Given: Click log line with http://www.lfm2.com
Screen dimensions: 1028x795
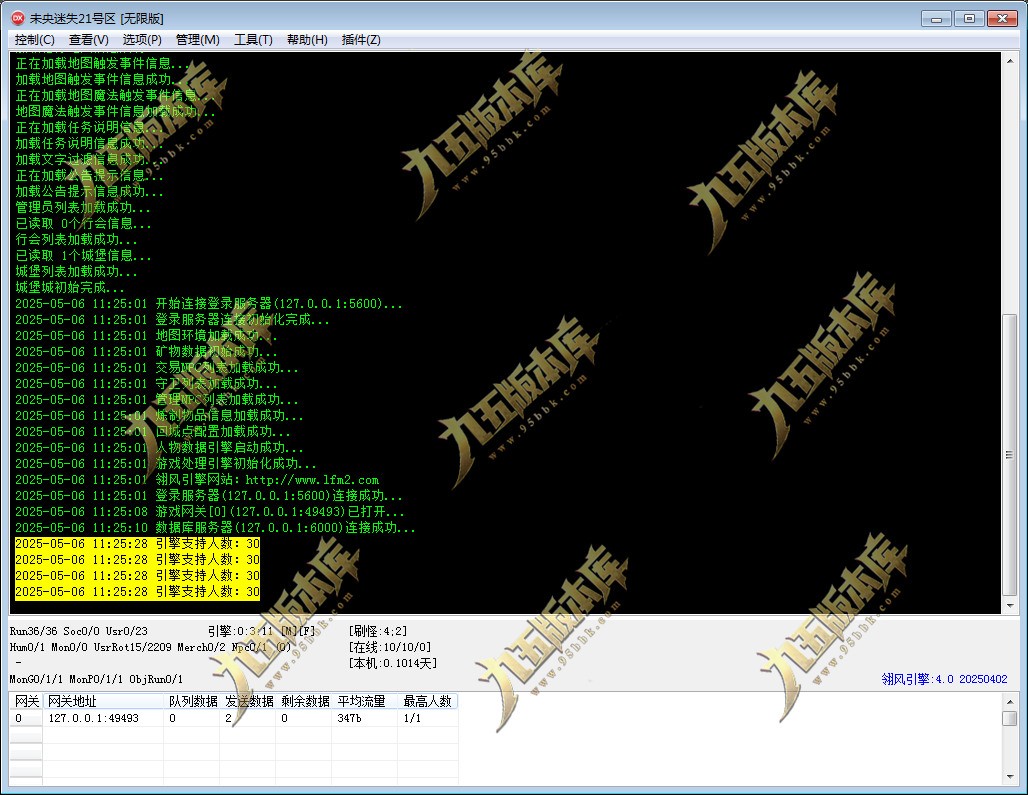Looking at the screenshot, I should click(197, 480).
